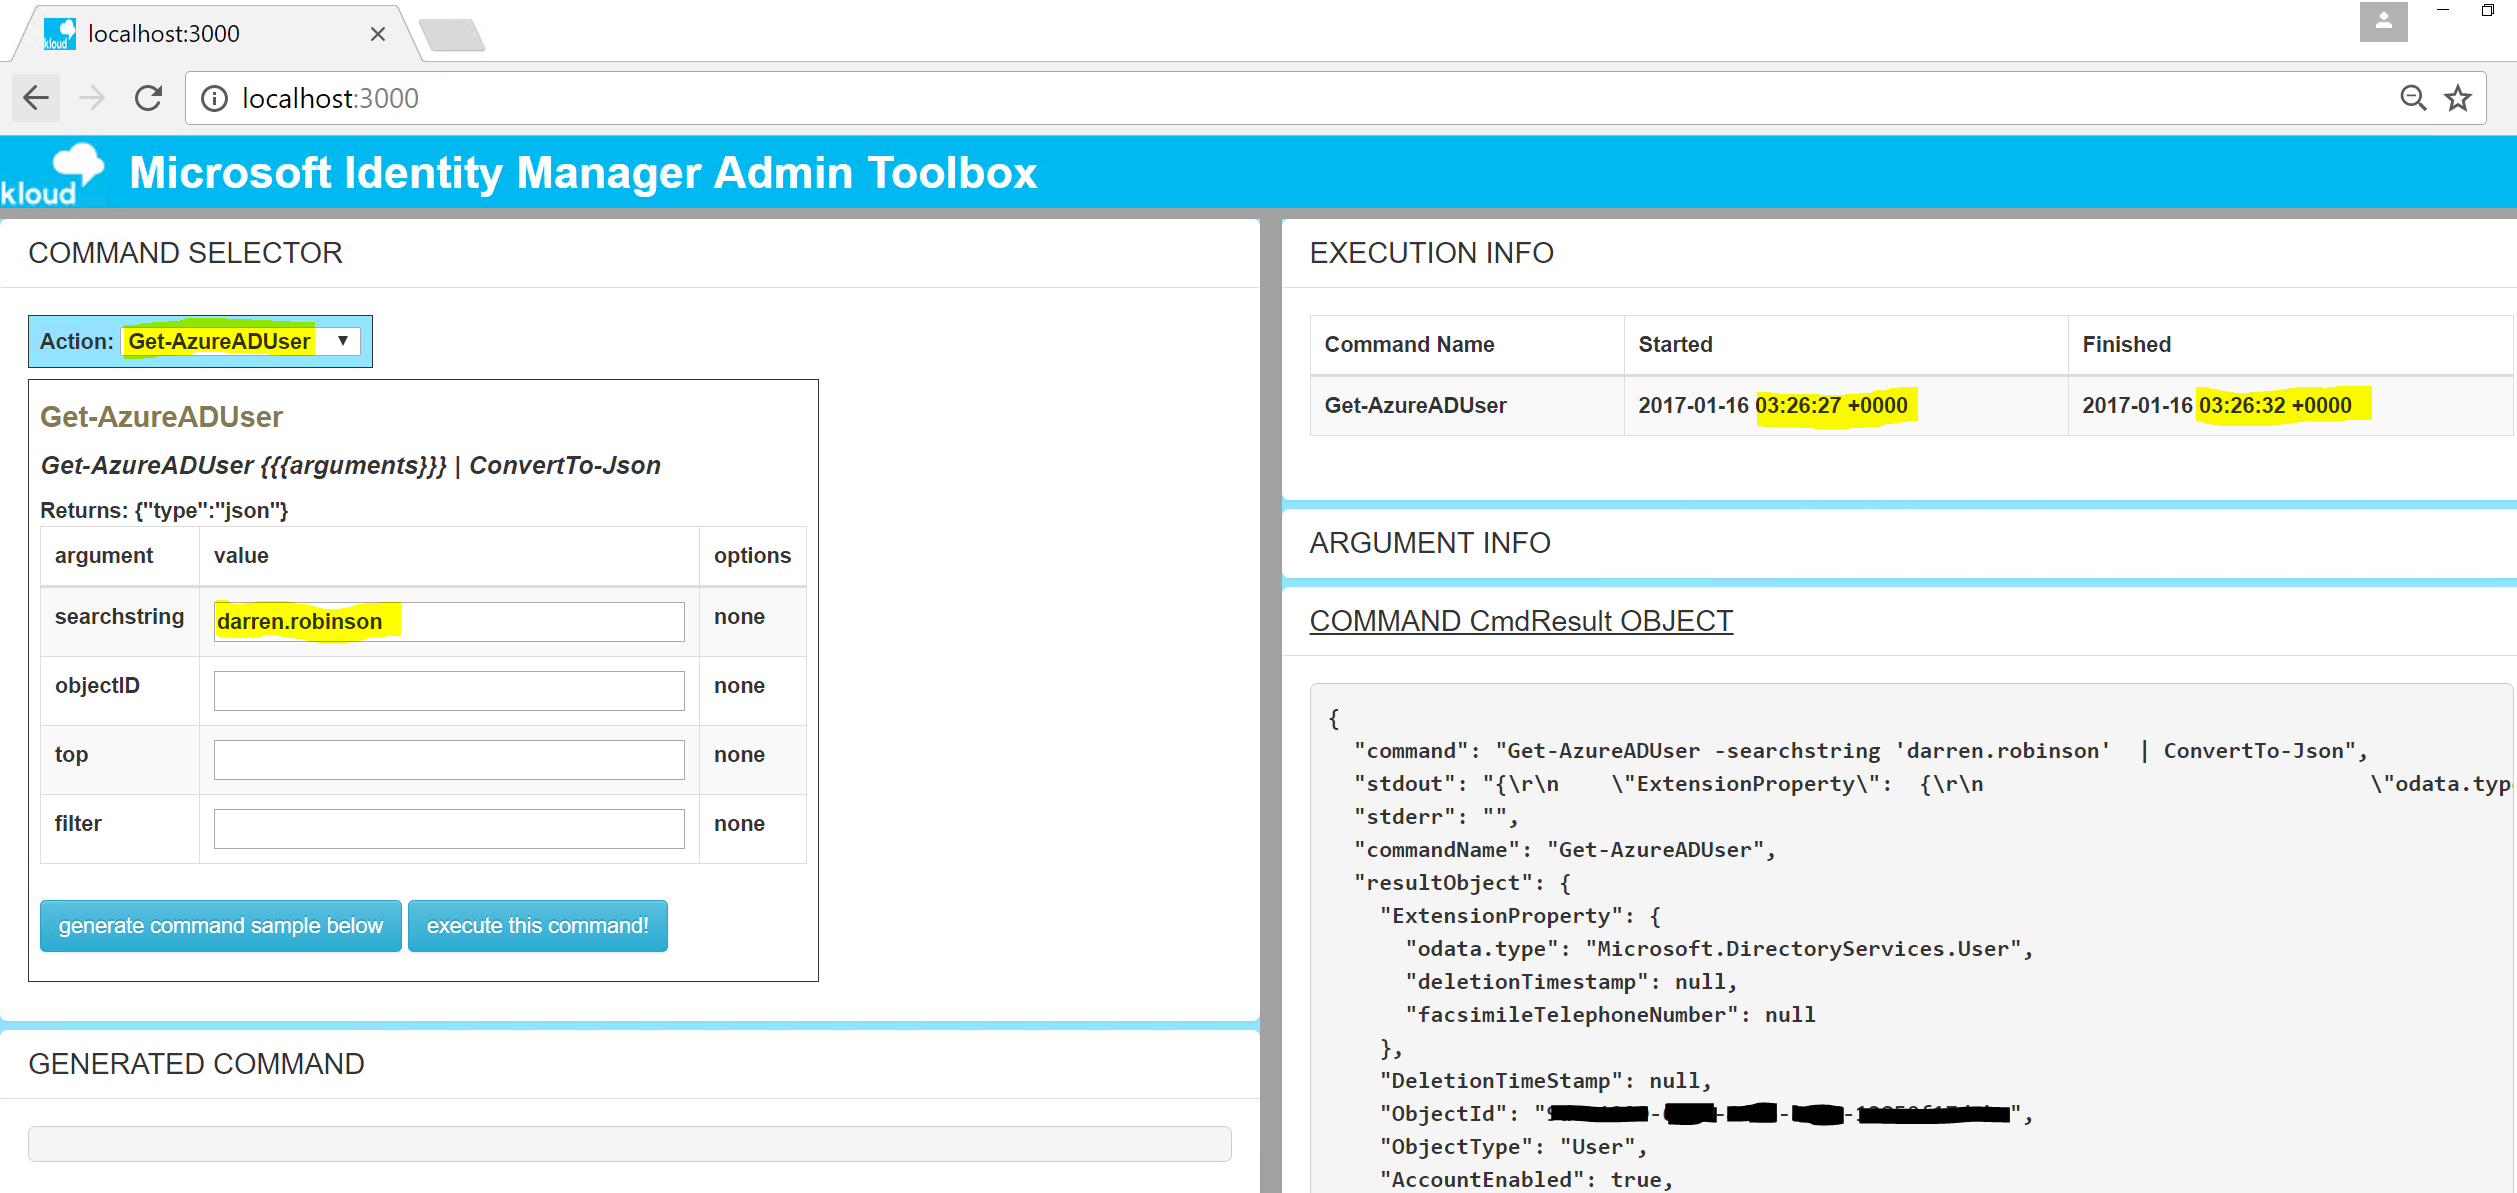Close the localhost:3000 tab
Screen dimensions: 2517x1193
pyautogui.click(x=378, y=34)
